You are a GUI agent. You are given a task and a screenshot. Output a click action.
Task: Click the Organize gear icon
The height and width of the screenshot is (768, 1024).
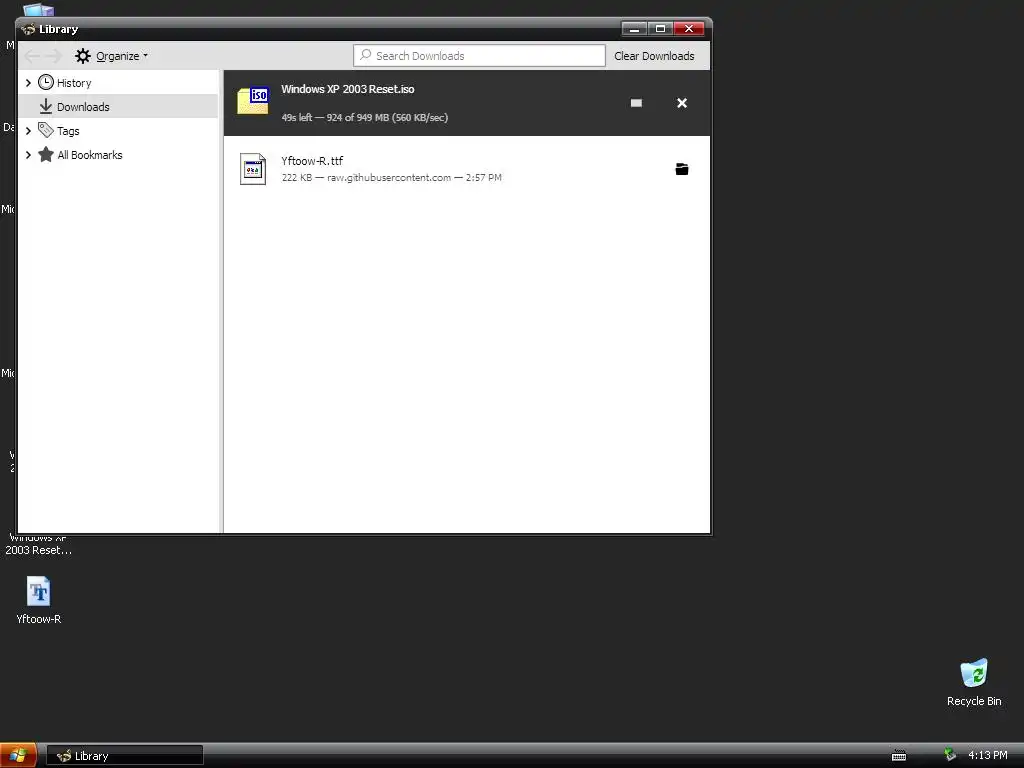click(82, 56)
